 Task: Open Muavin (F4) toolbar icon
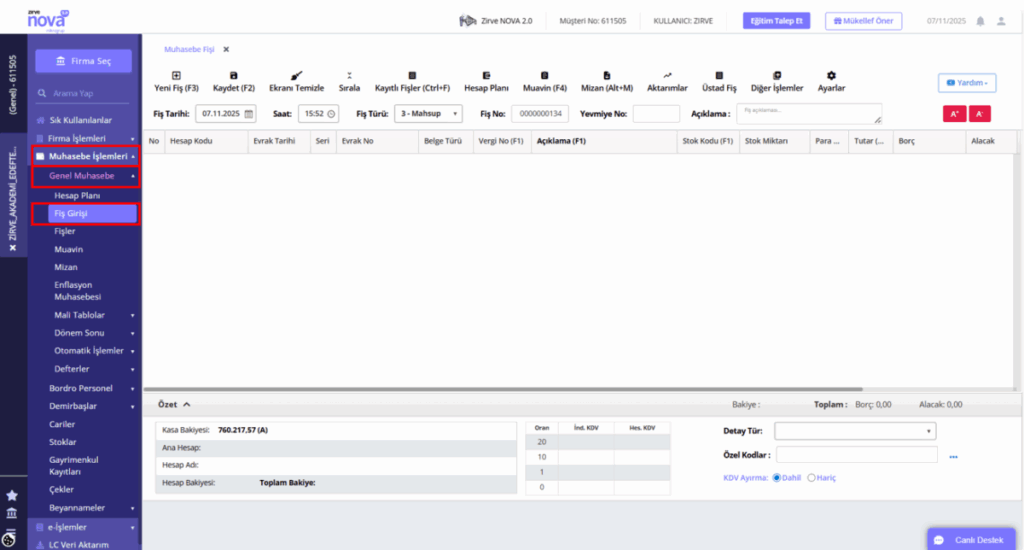(545, 76)
